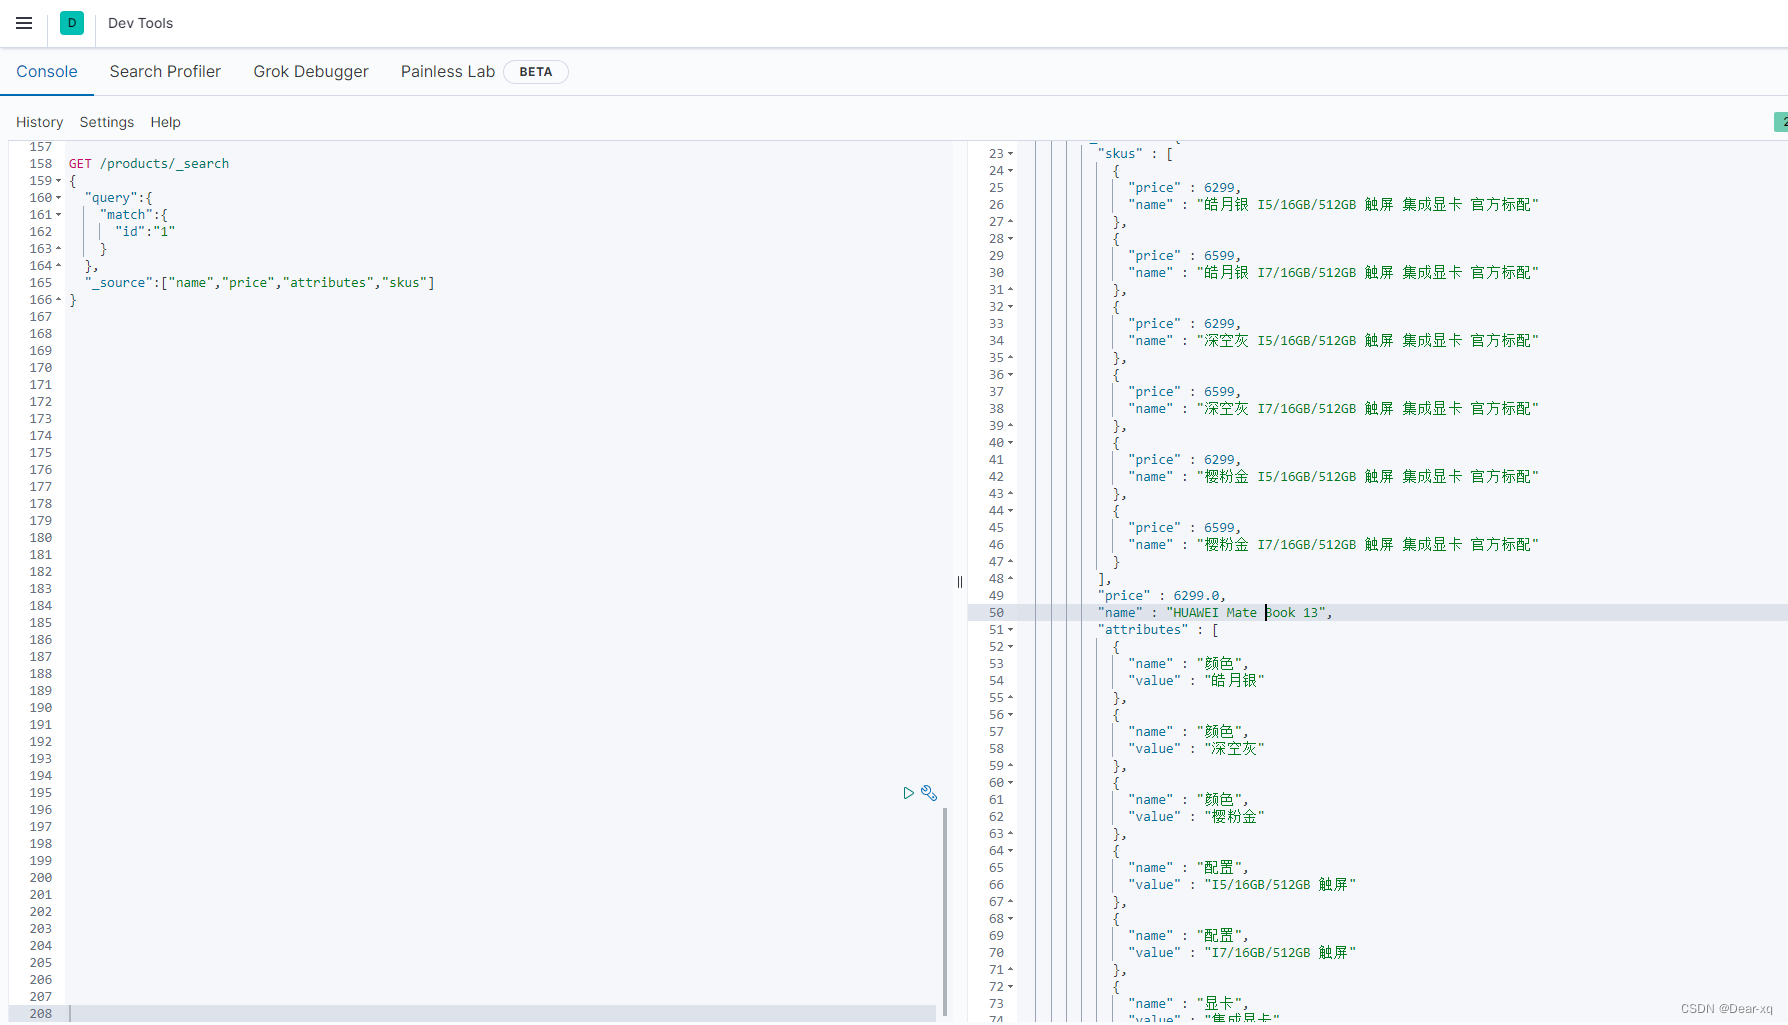
Task: Open the Painless Lab tab
Action: point(448,72)
